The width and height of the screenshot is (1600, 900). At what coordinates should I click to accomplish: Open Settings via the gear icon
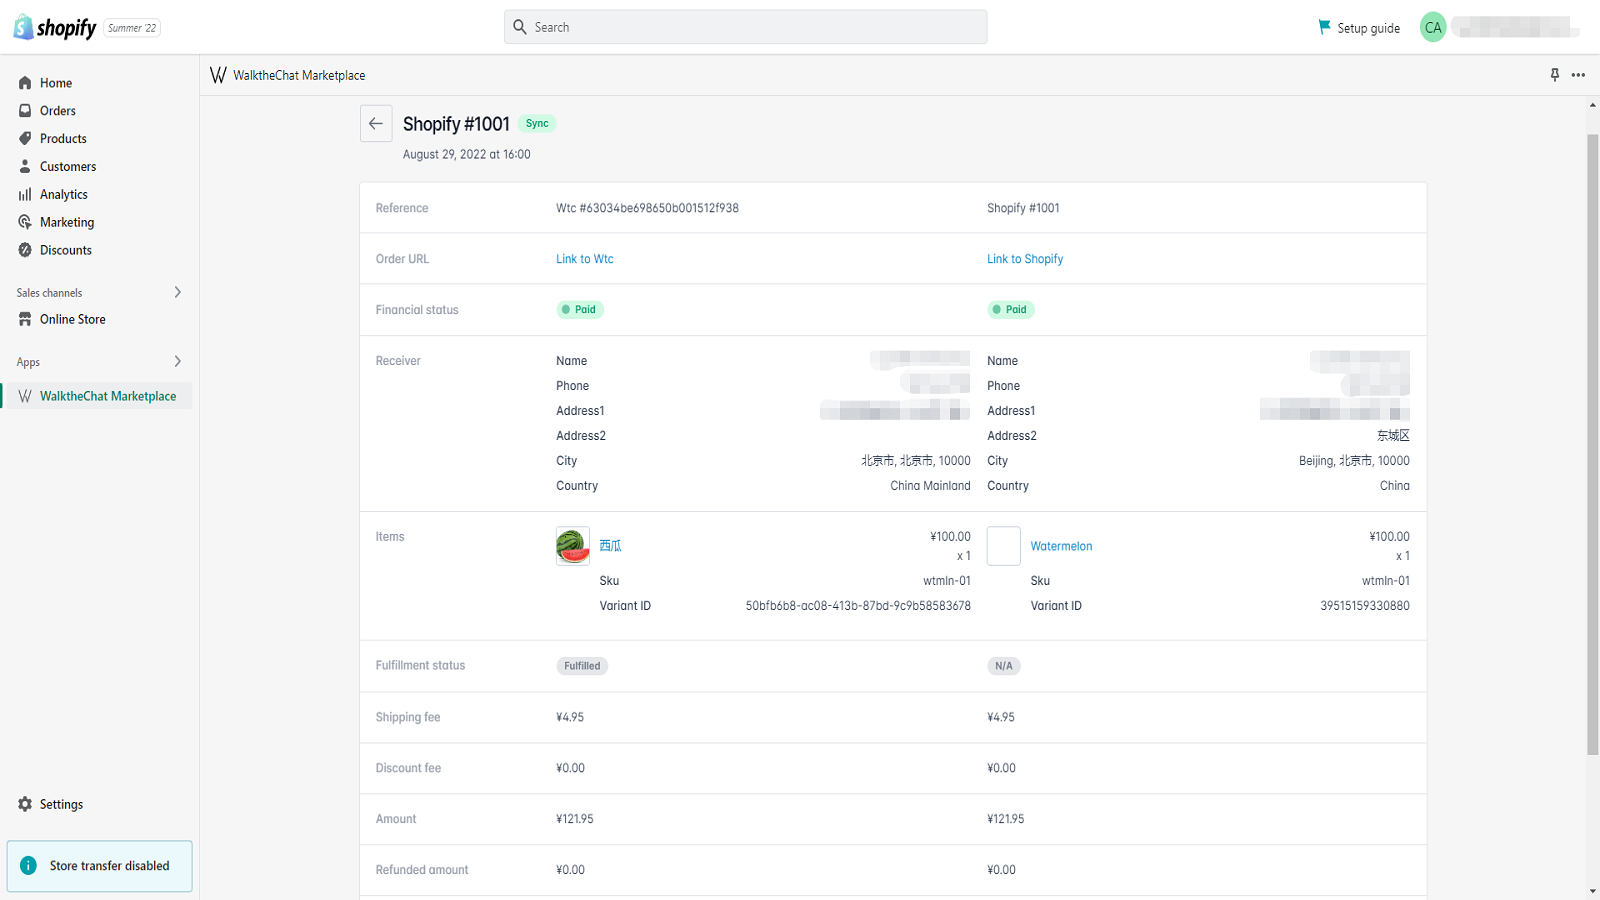pos(25,804)
